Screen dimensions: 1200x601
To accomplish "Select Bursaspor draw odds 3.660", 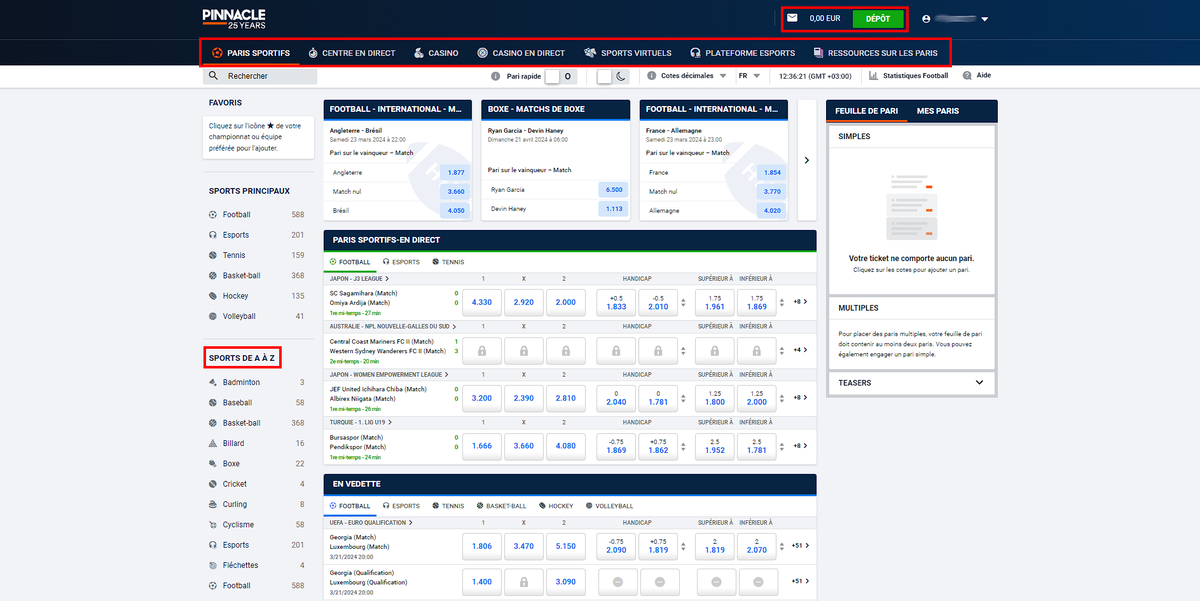I will pos(524,446).
